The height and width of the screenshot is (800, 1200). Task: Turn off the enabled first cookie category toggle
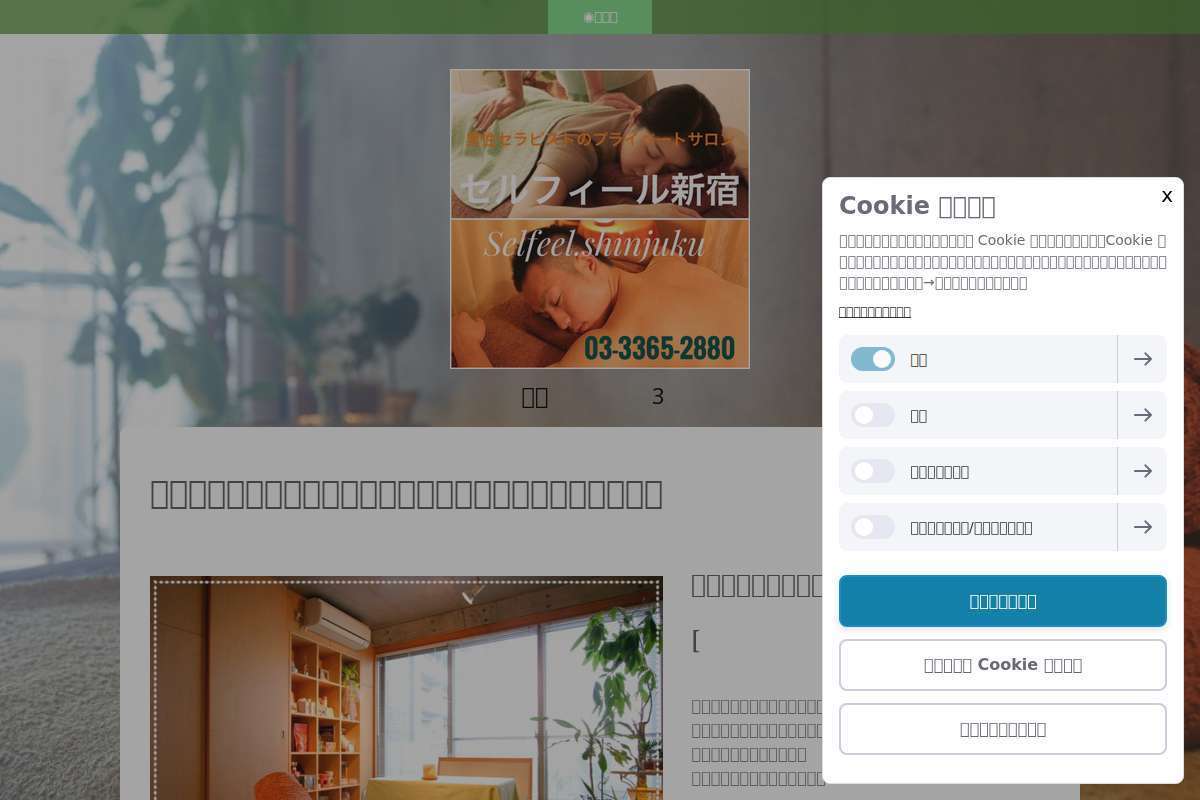873,359
